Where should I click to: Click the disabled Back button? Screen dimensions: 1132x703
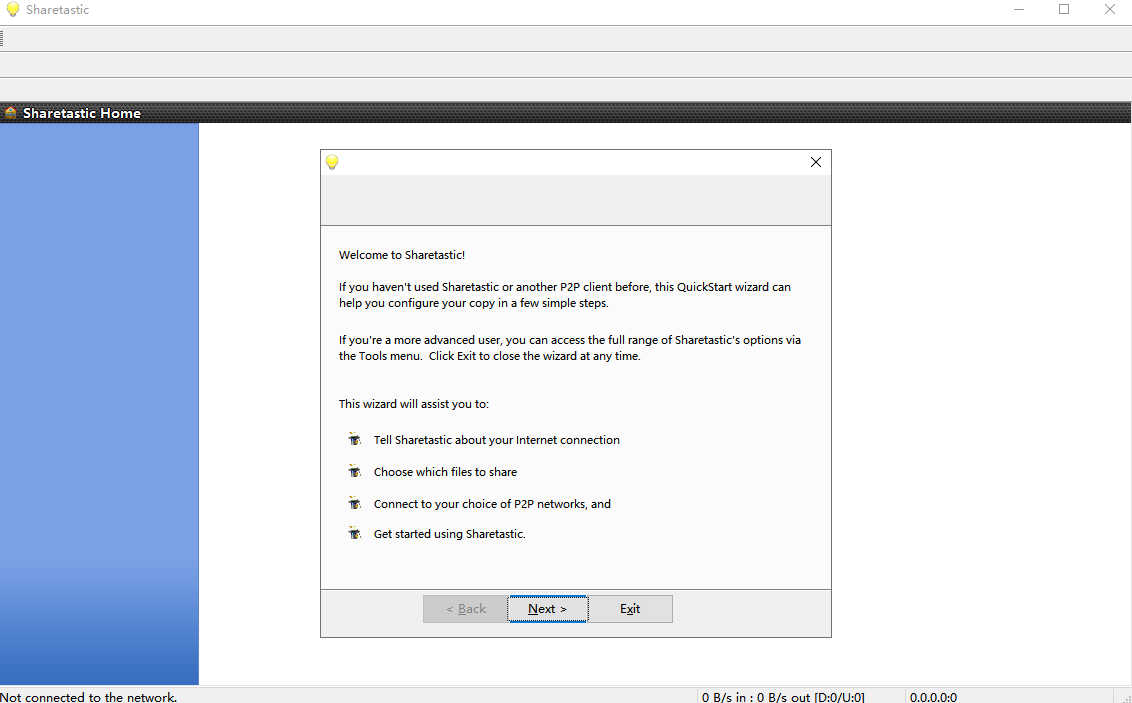click(x=466, y=608)
